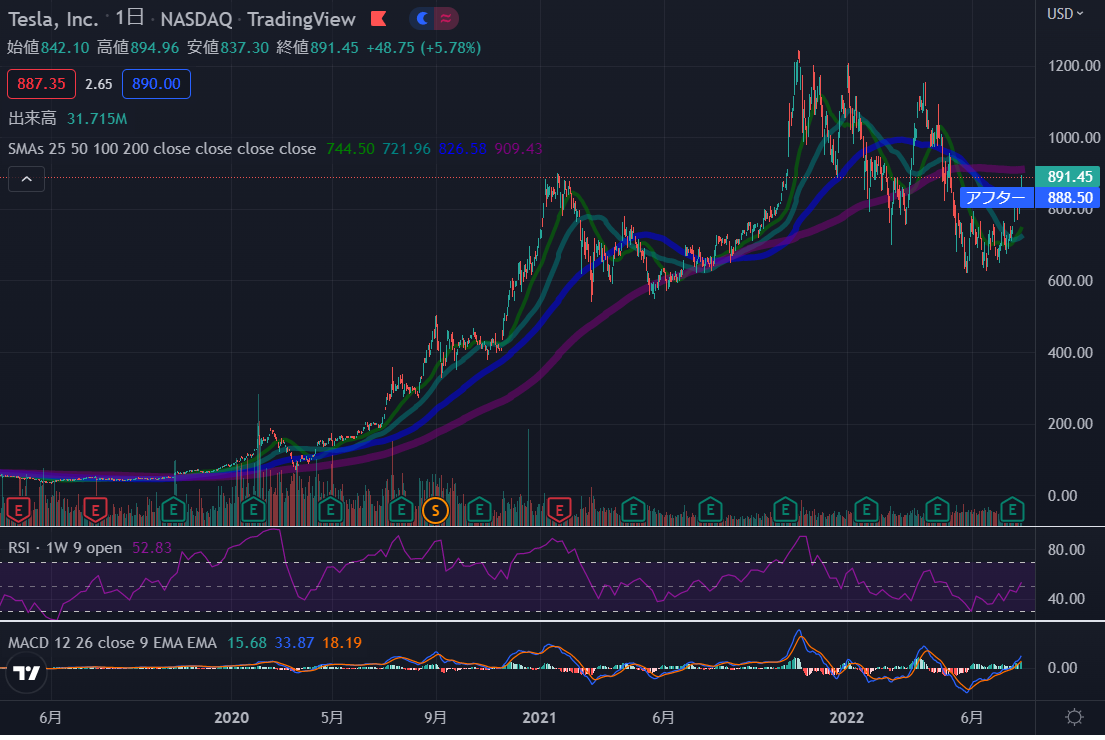The width and height of the screenshot is (1105, 740).
Task: Click the Tesla, Inc. symbol title
Action: click(x=53, y=19)
